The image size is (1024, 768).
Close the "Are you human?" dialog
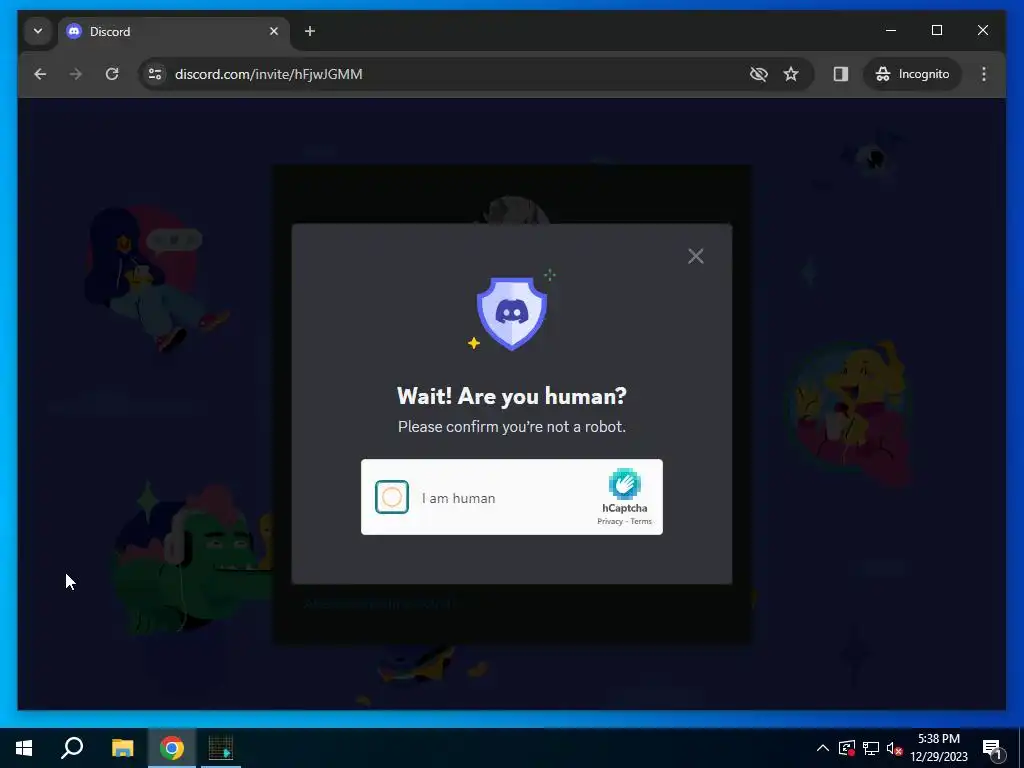click(696, 256)
